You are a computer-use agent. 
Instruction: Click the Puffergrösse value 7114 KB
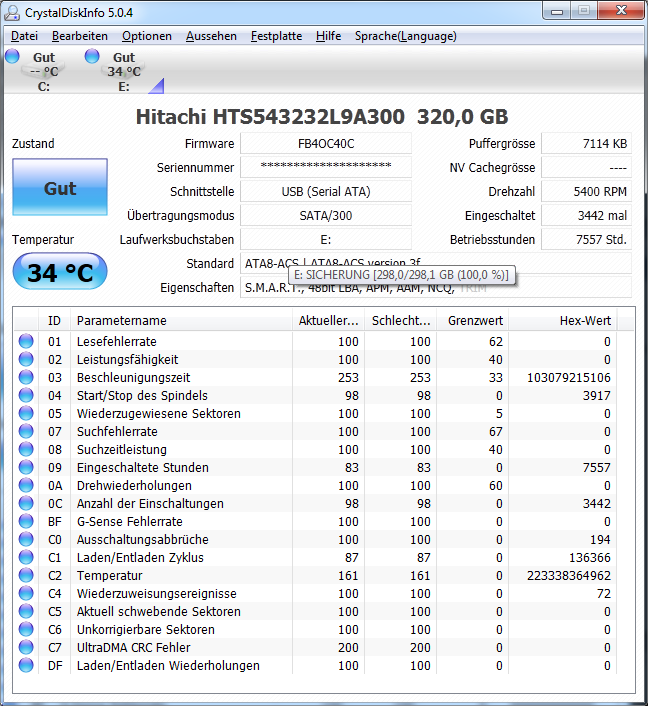click(x=586, y=144)
